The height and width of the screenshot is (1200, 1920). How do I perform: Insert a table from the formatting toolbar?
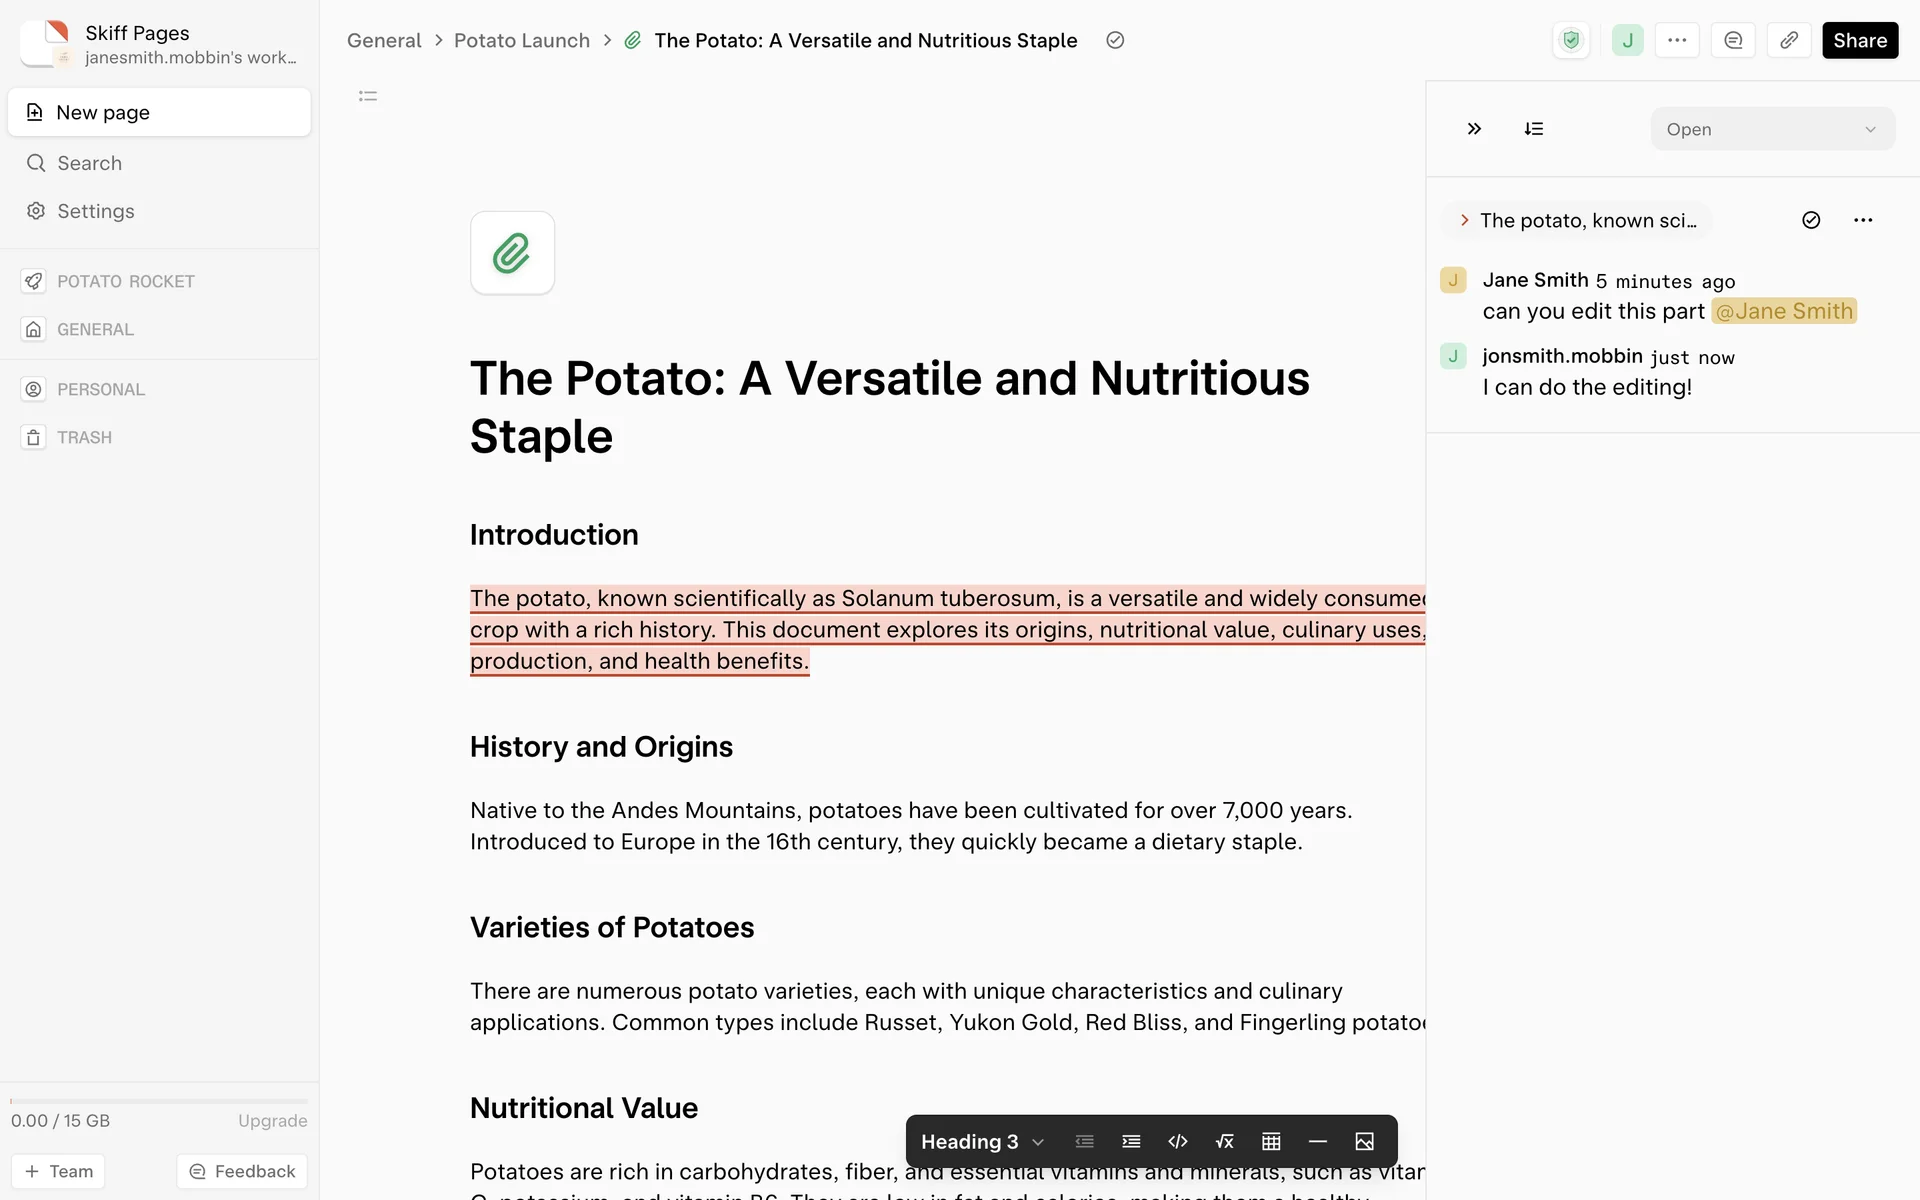[1271, 1141]
